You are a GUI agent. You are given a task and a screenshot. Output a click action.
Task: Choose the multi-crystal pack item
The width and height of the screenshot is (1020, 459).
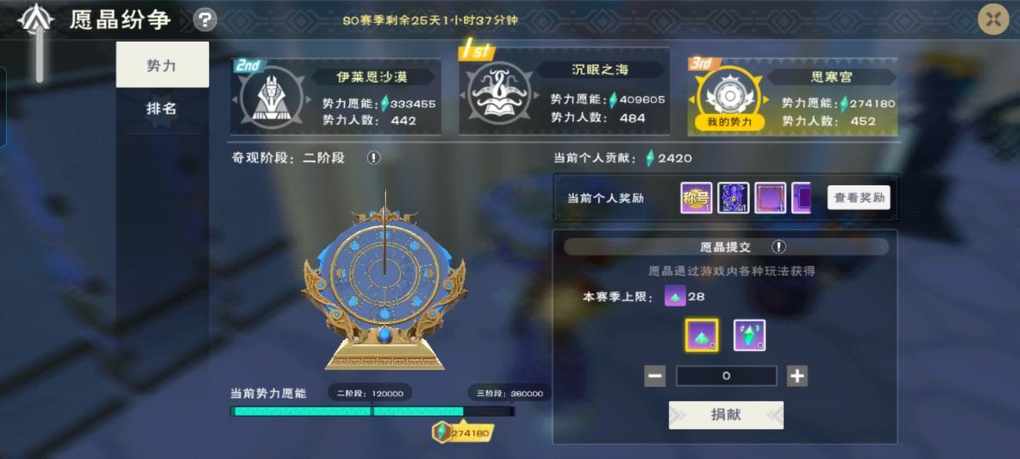pyautogui.click(x=749, y=335)
